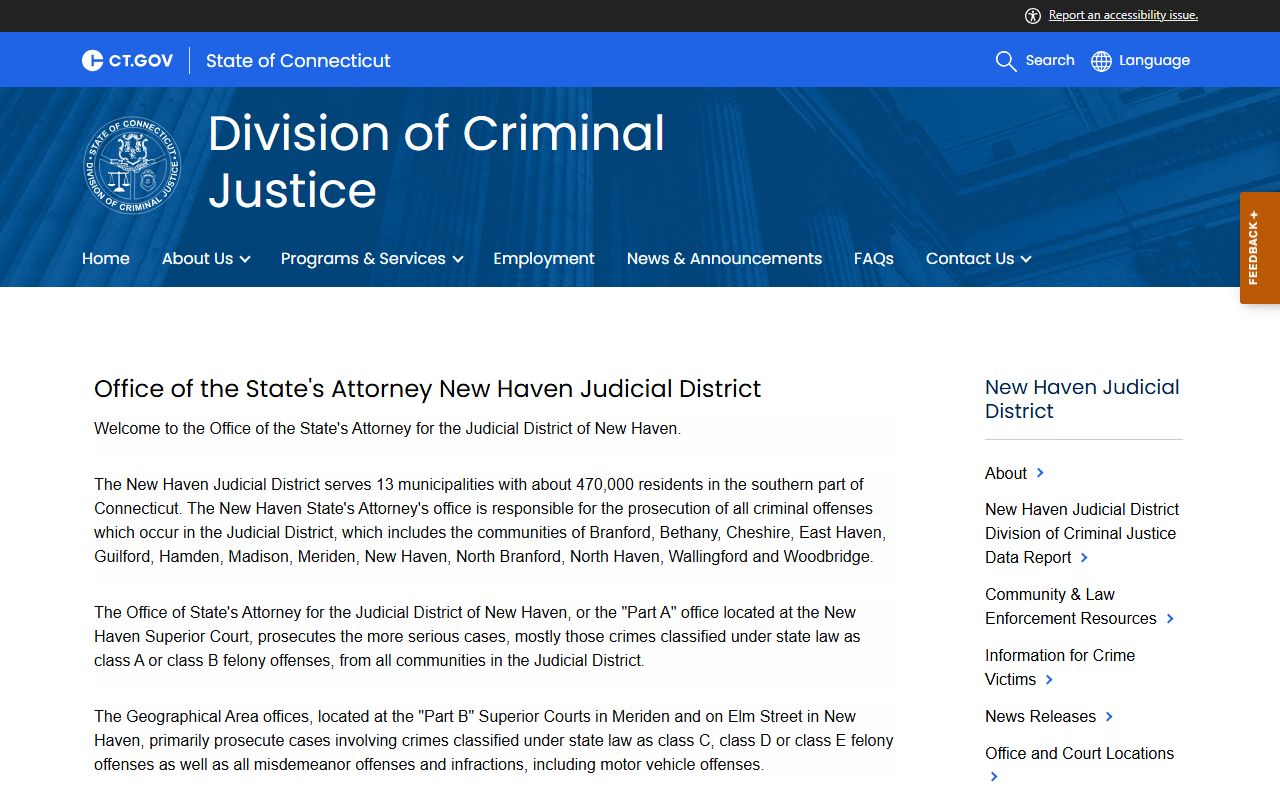The image size is (1280, 800).
Task: Click the Language globe icon
Action: [1101, 61]
